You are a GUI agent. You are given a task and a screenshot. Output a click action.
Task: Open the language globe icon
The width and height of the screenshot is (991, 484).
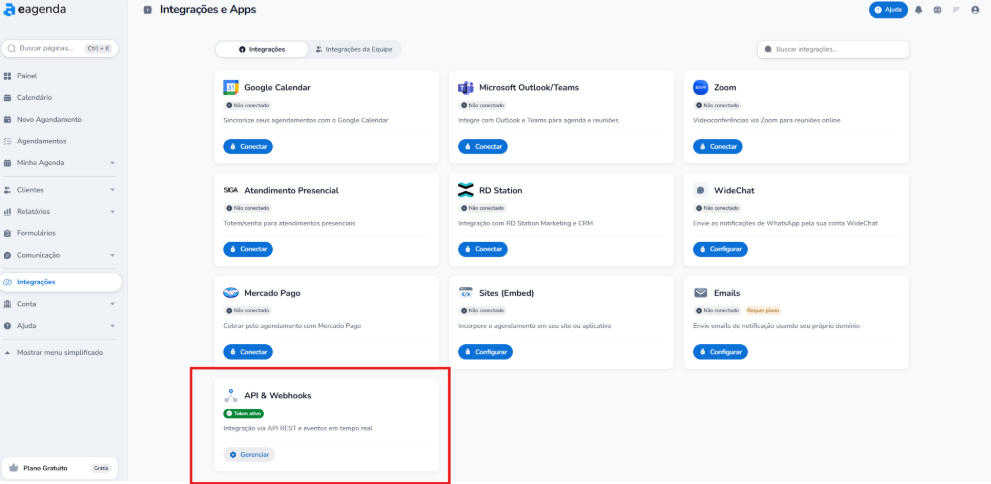pos(937,10)
